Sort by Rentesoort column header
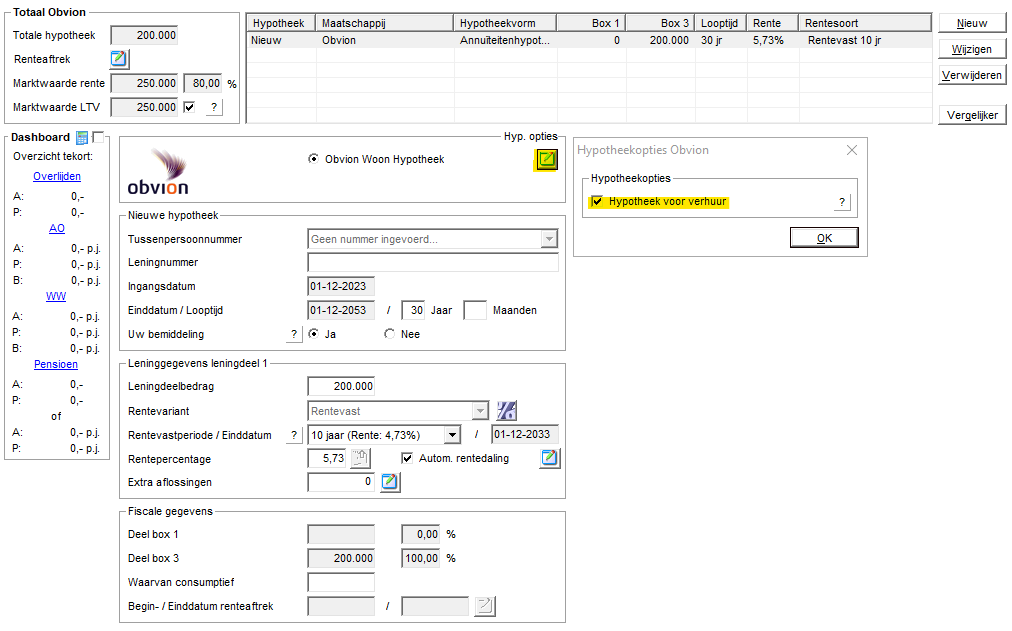The height and width of the screenshot is (631, 1012). (x=865, y=23)
